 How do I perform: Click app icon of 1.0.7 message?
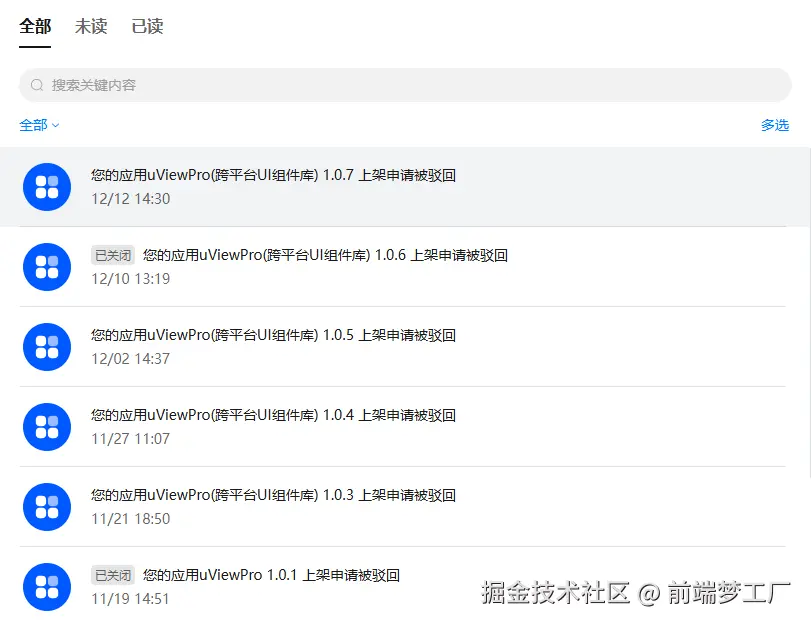[x=47, y=187]
